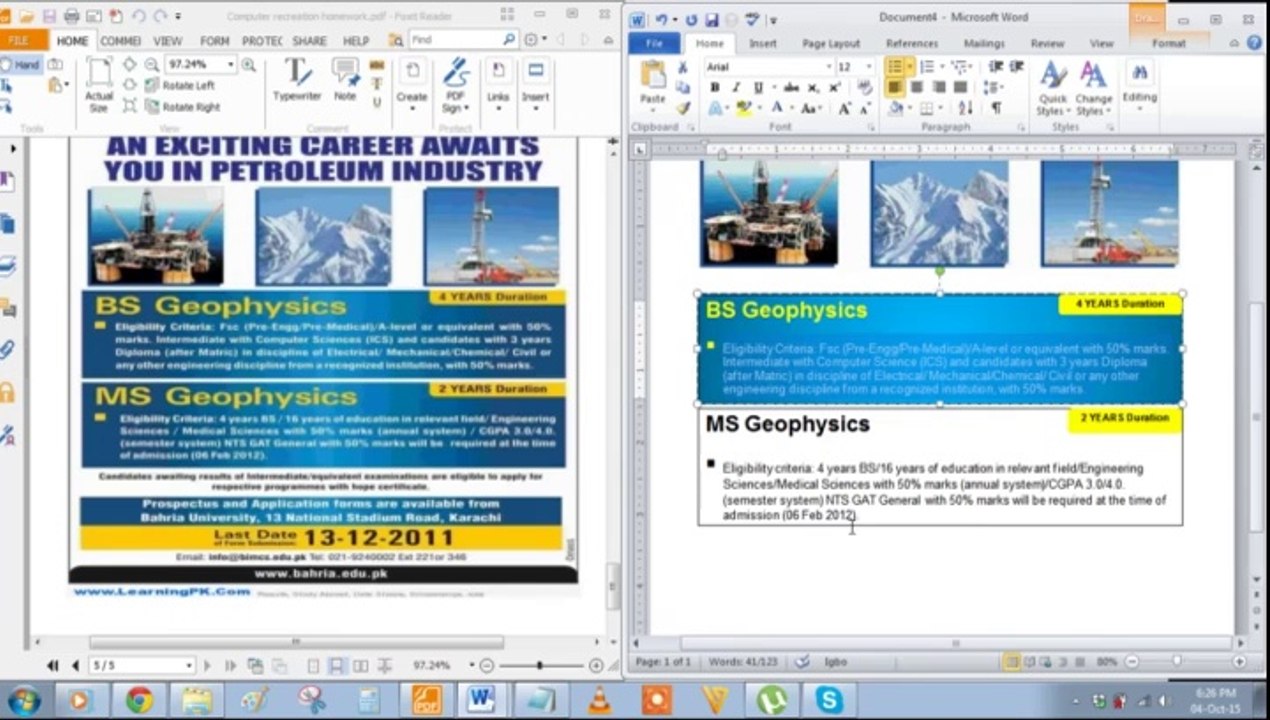Open the Numbering list dropdown in Word
Screen dimensions: 1270x720
944,66
